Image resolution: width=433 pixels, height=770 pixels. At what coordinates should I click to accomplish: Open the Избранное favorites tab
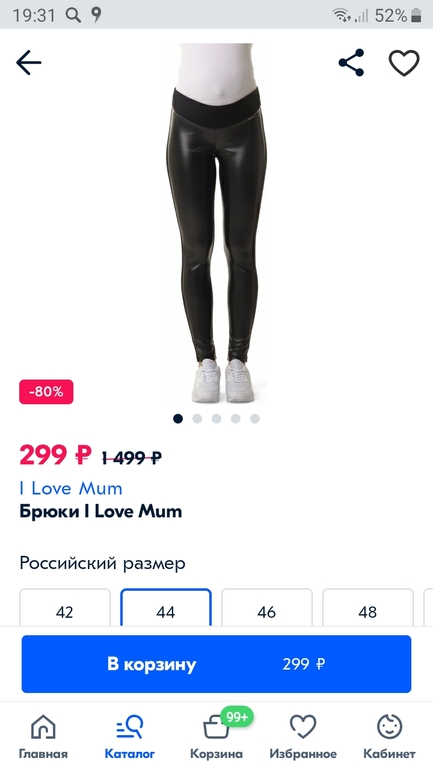303,737
